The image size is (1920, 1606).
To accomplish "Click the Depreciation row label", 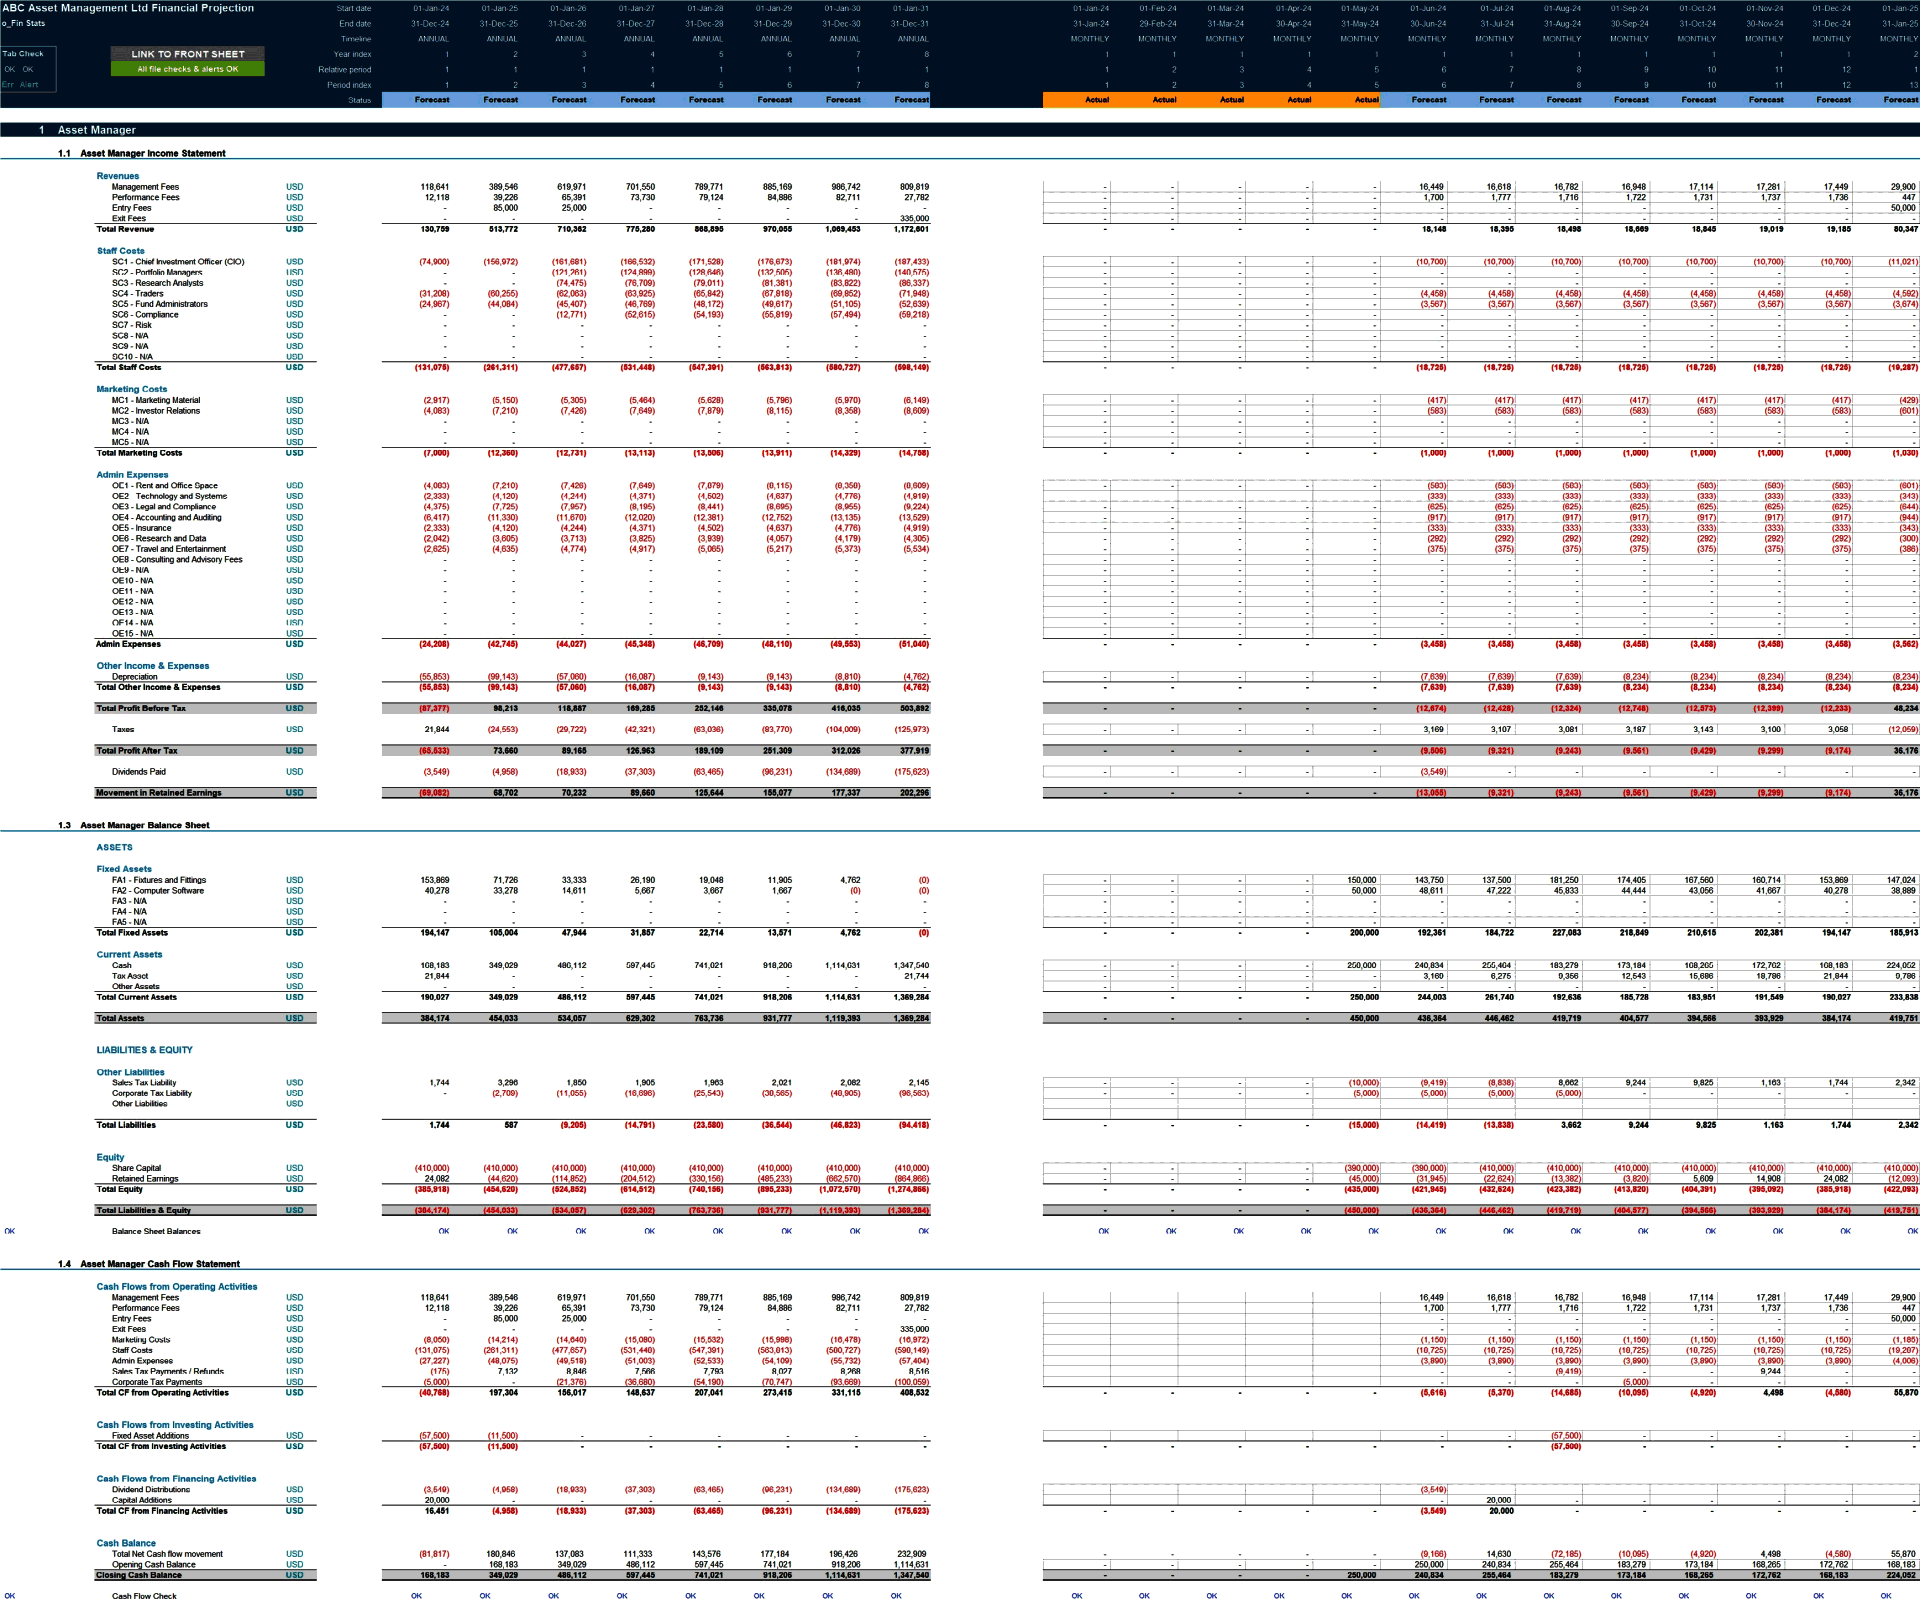I will click(135, 677).
